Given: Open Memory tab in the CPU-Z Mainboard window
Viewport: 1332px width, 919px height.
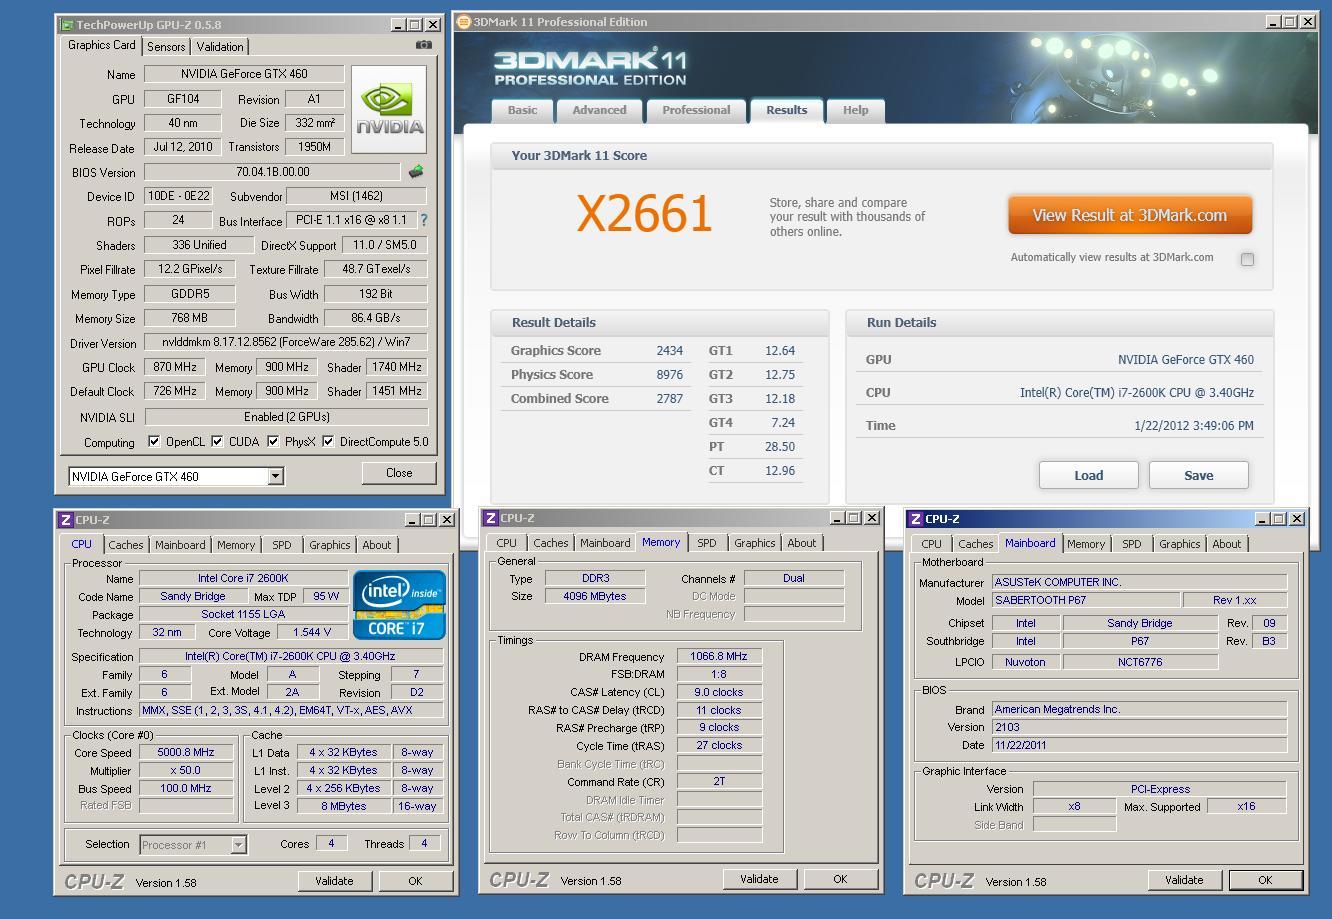Looking at the screenshot, I should click(x=1086, y=544).
